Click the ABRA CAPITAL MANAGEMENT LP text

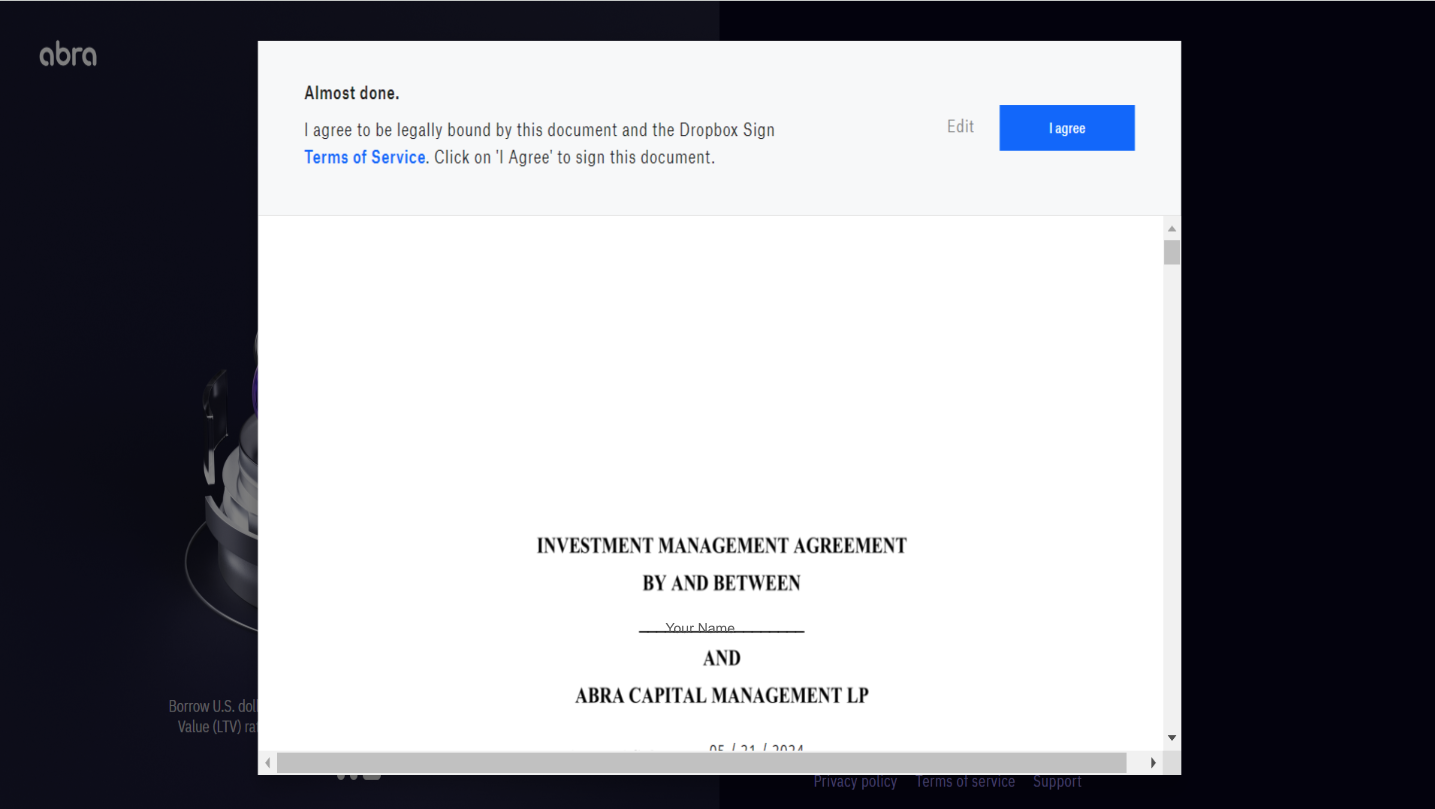tap(721, 696)
